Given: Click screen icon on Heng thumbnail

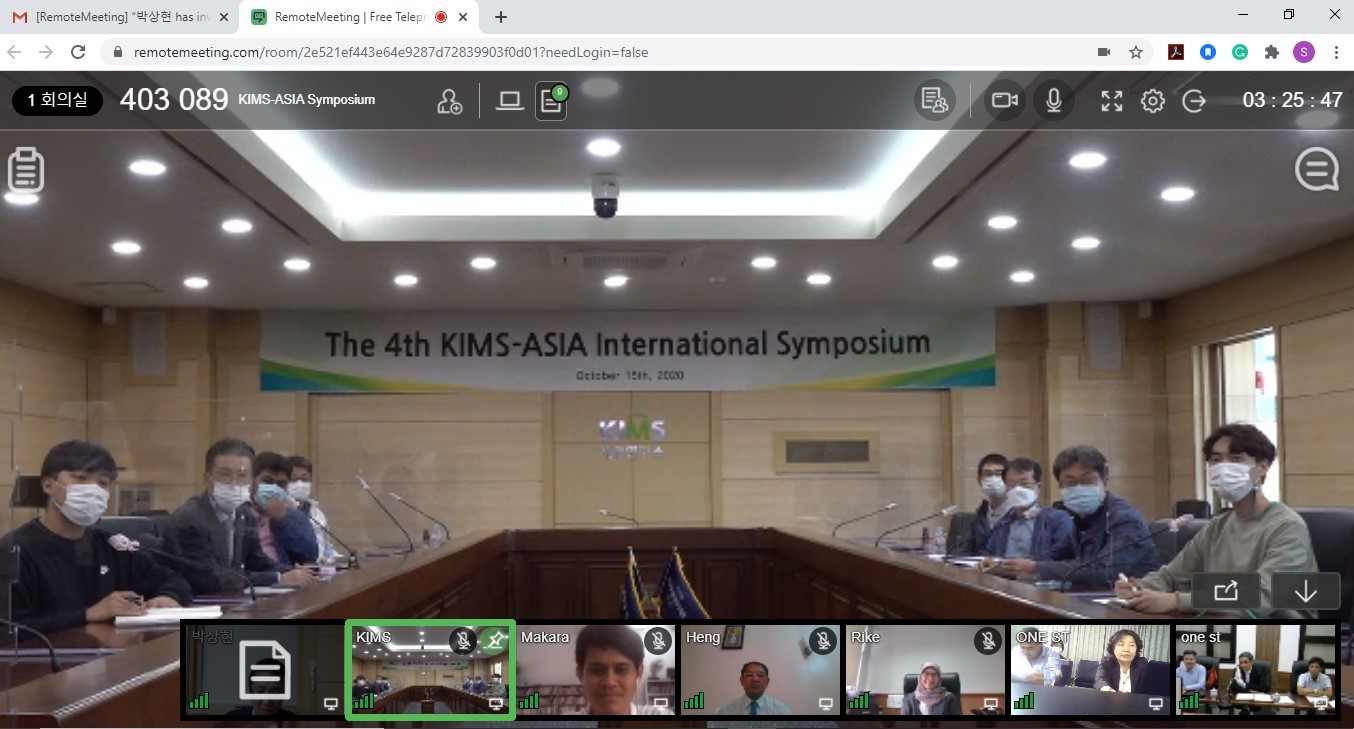Looking at the screenshot, I should point(825,703).
